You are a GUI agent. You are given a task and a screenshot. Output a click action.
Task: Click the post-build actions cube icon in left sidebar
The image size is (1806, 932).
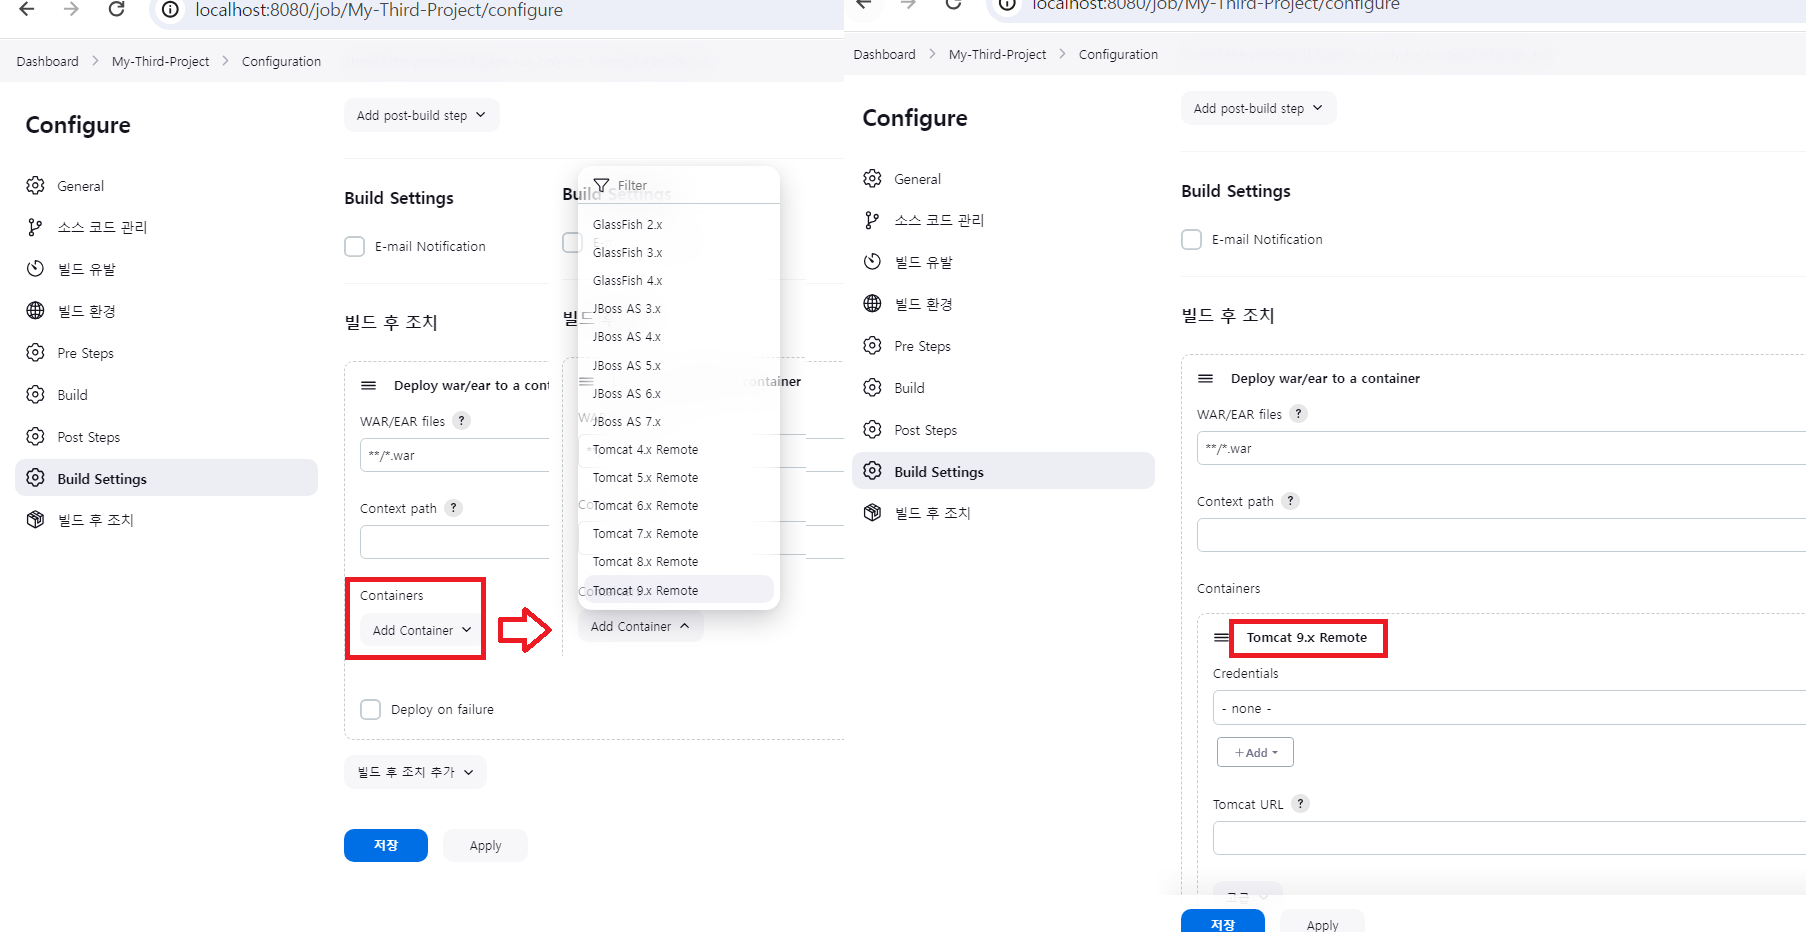(36, 520)
